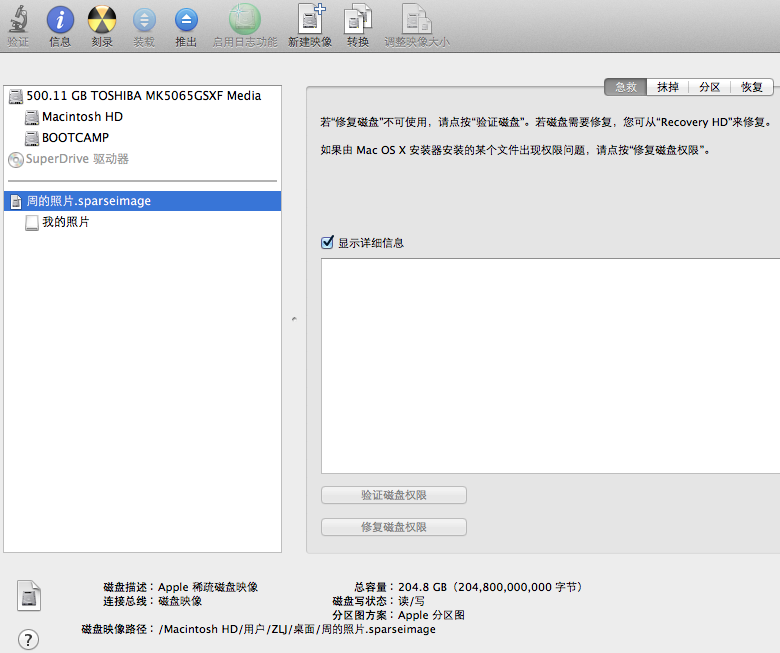The image size is (780, 653).
Task: Open 信息 (Info) from the toolbar
Action: 60,20
